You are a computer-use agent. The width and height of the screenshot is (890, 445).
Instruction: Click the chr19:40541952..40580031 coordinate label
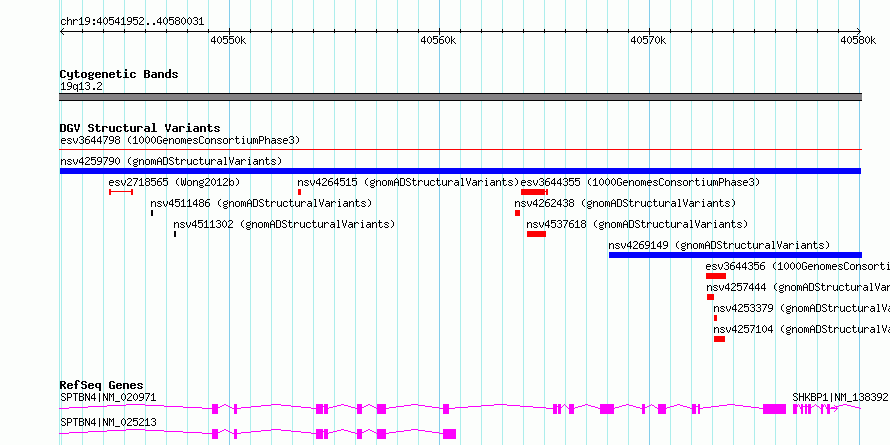pyautogui.click(x=132, y=22)
